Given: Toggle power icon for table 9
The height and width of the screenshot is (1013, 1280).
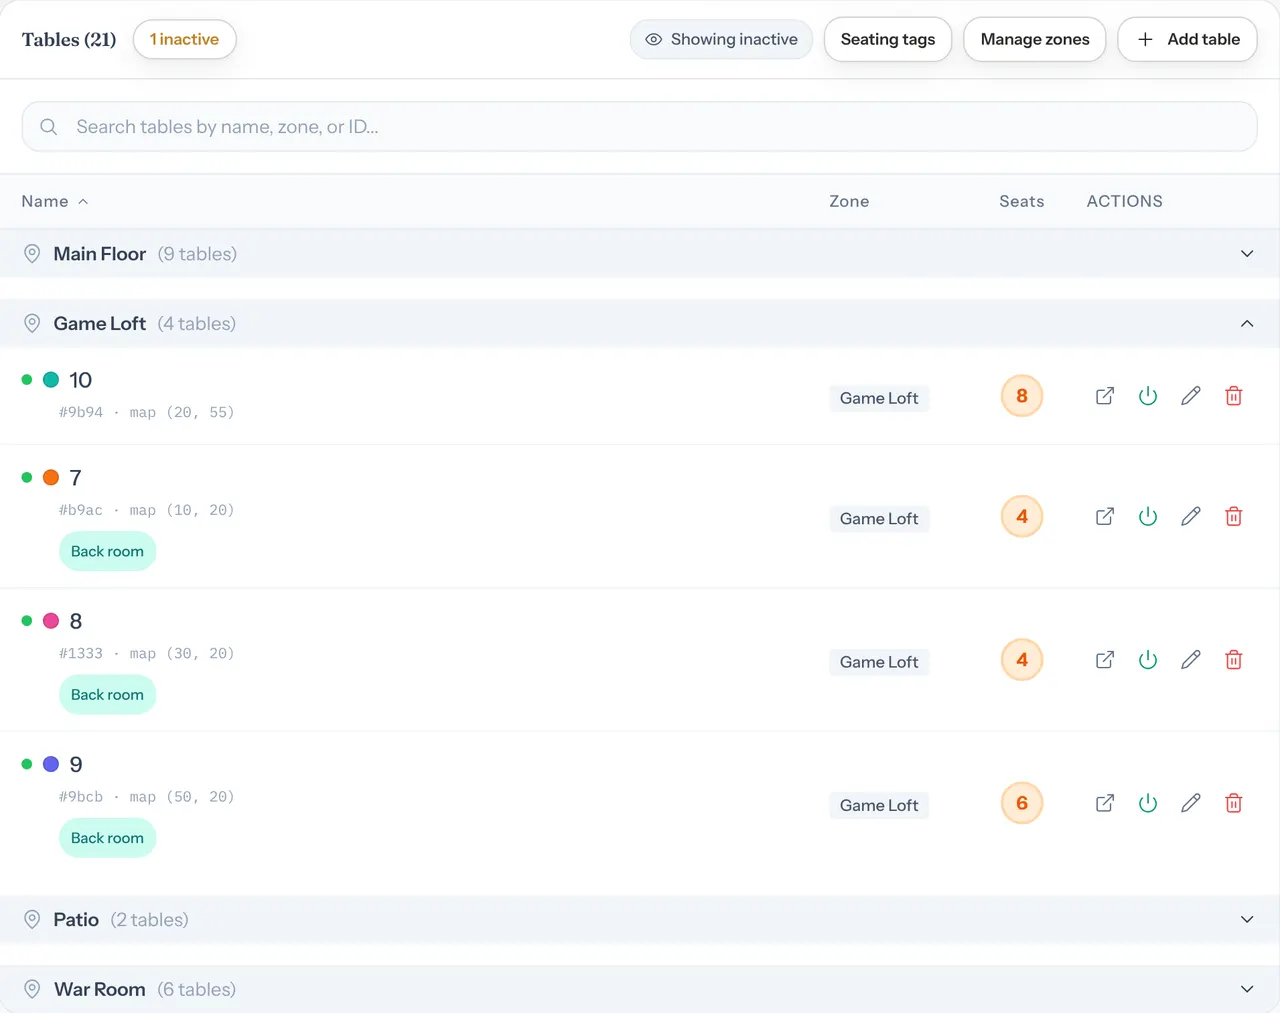Looking at the screenshot, I should click(x=1148, y=803).
